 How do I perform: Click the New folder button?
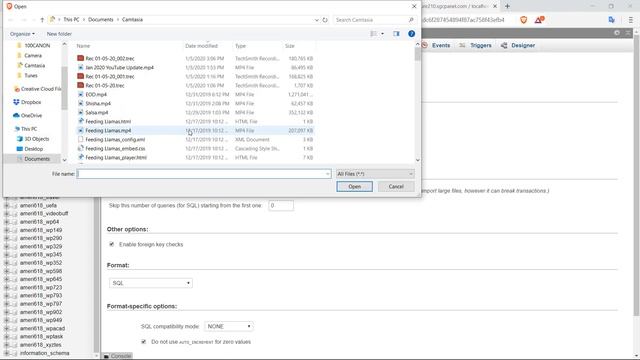coord(59,34)
